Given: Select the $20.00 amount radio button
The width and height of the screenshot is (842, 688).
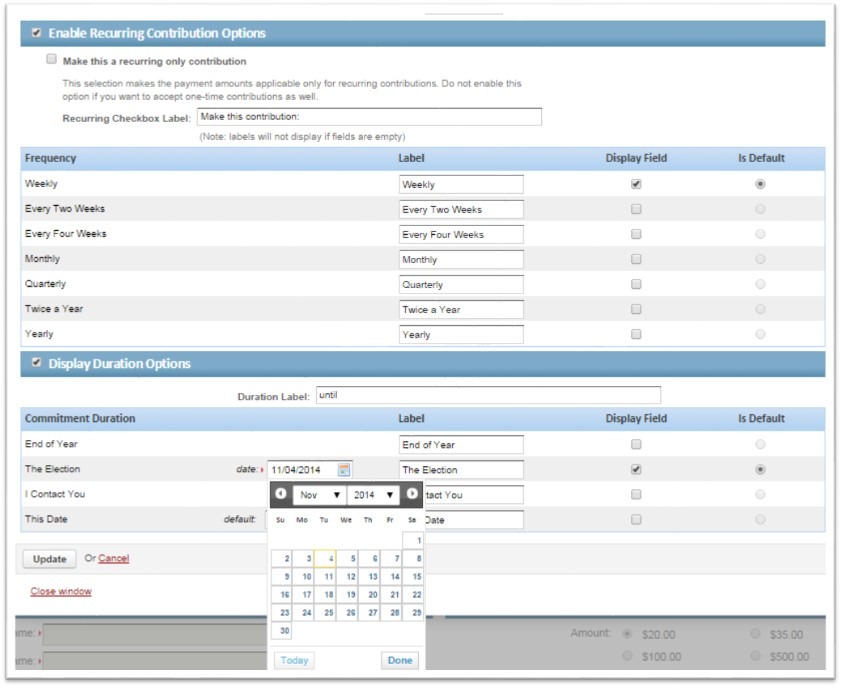Looking at the screenshot, I should tap(627, 634).
